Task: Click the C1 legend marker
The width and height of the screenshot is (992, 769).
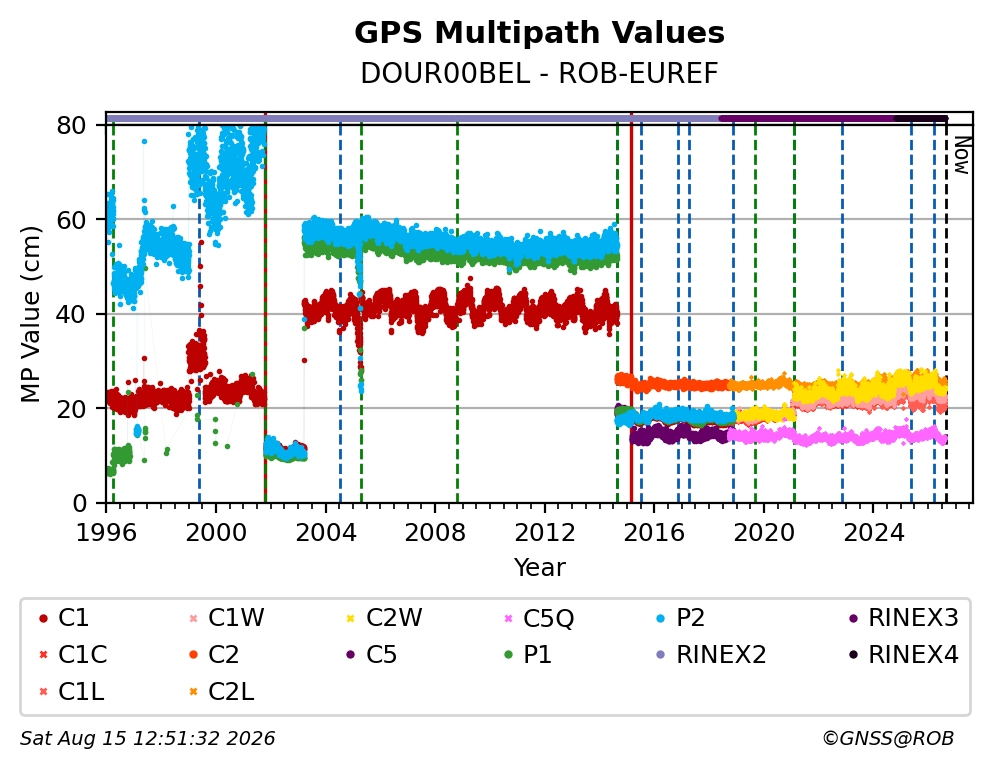Action: click(43, 618)
